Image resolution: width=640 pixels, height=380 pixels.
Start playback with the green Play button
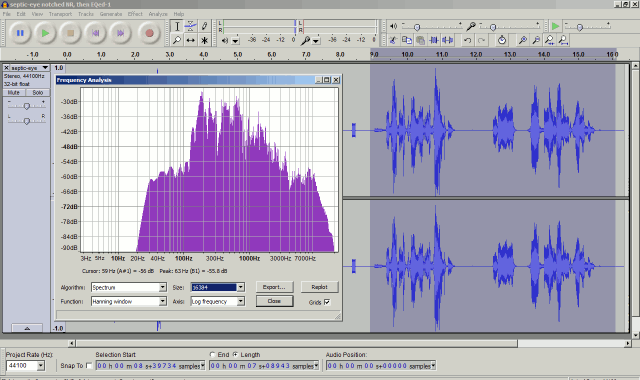click(45, 33)
